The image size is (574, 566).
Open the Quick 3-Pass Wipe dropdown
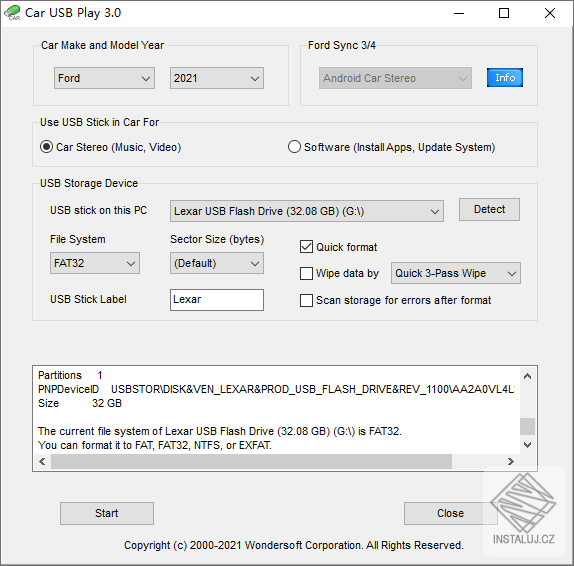coord(456,273)
